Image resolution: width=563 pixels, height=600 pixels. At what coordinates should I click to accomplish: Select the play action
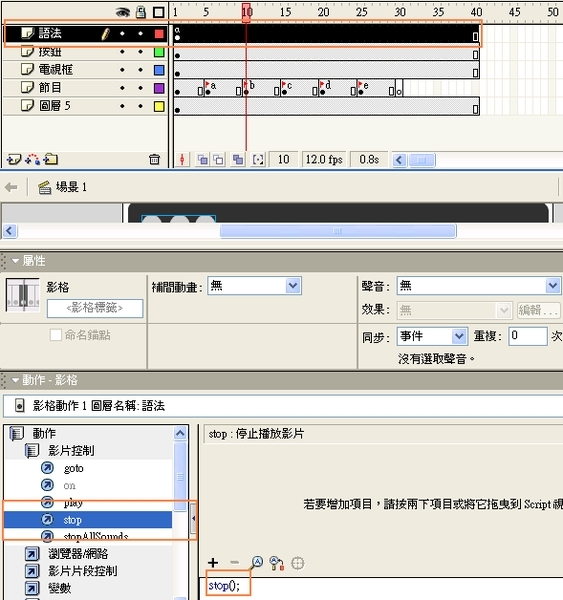coord(73,502)
